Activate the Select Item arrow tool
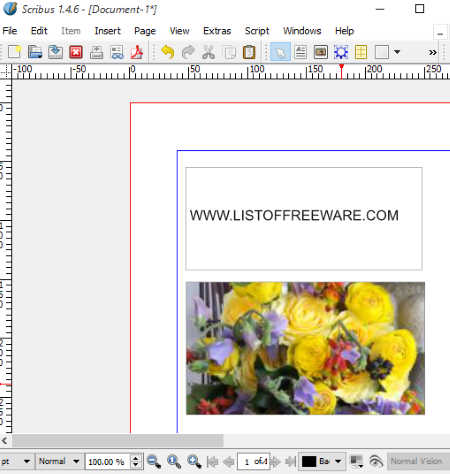Viewport: 450px width, 474px height. click(280, 52)
